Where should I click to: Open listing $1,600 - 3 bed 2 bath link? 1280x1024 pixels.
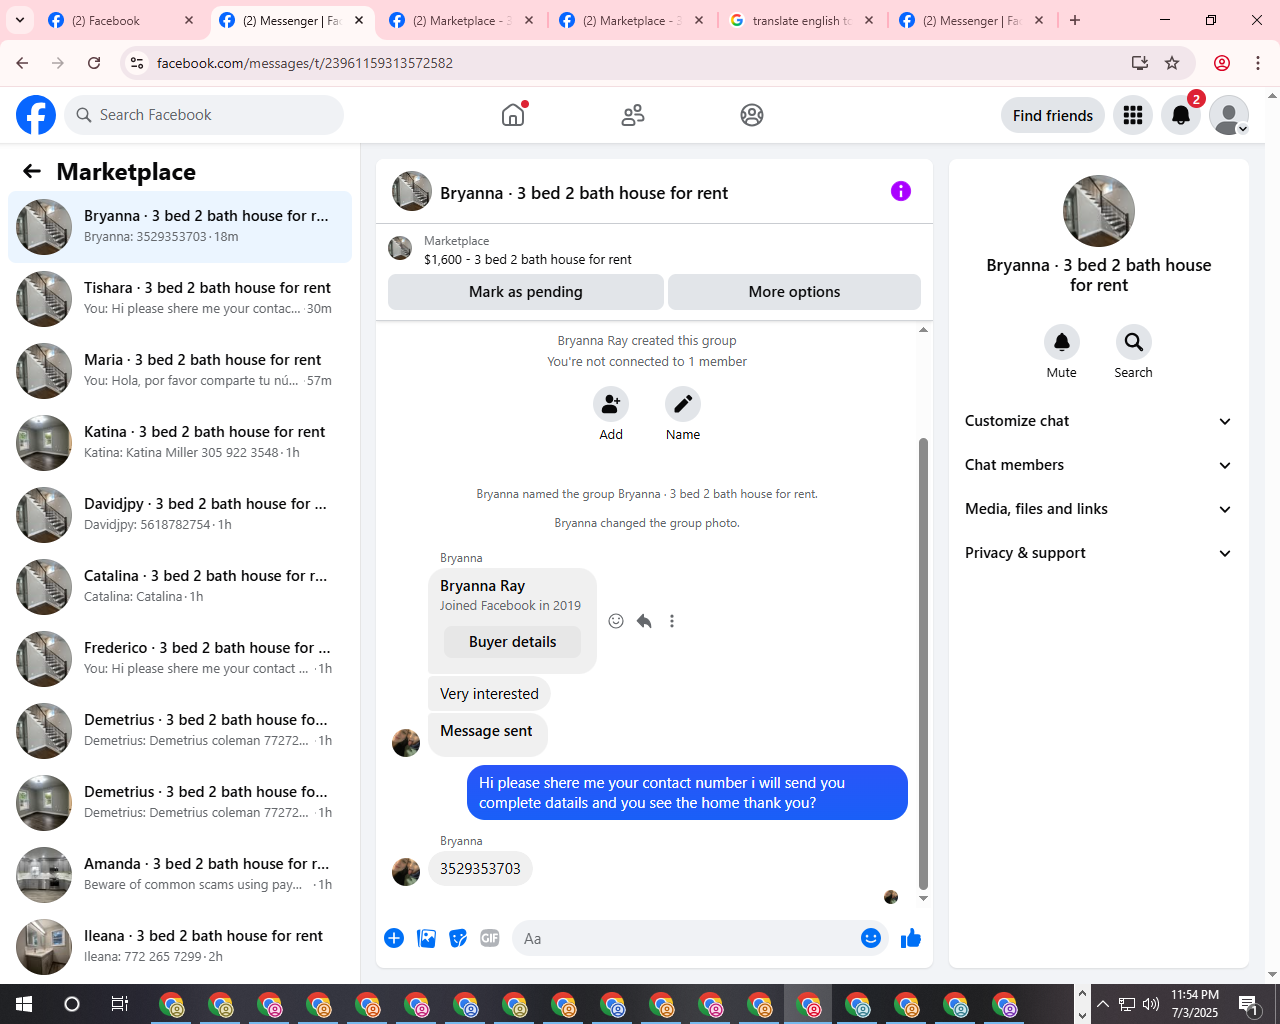pyautogui.click(x=528, y=259)
